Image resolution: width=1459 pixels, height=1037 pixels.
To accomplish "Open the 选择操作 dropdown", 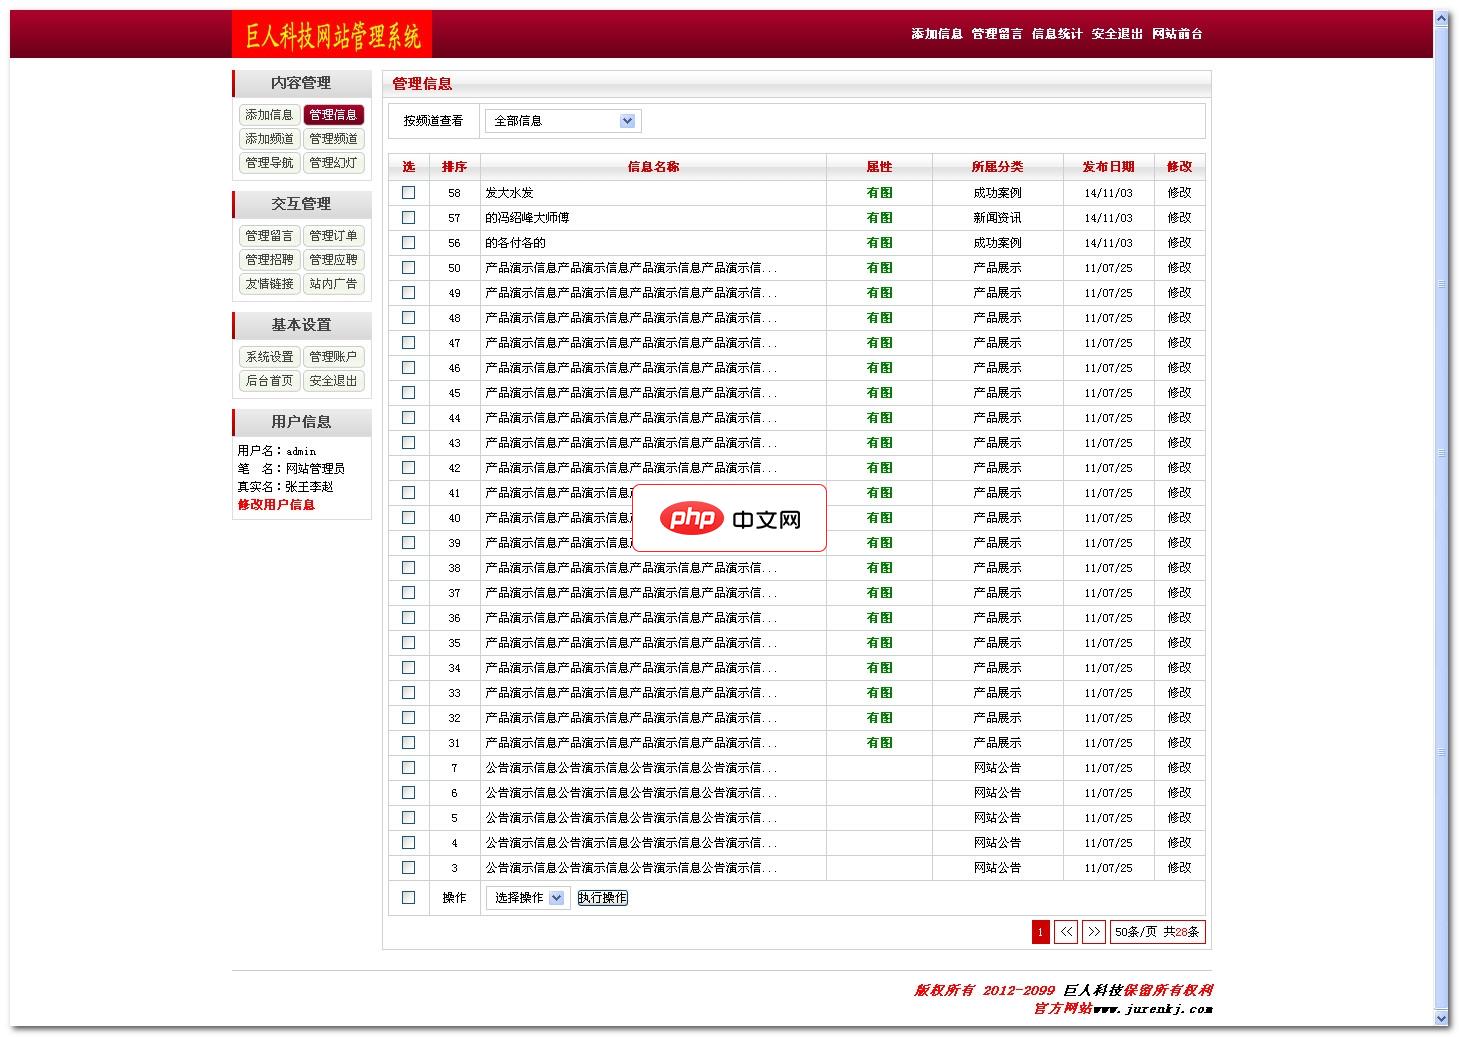I will [528, 898].
